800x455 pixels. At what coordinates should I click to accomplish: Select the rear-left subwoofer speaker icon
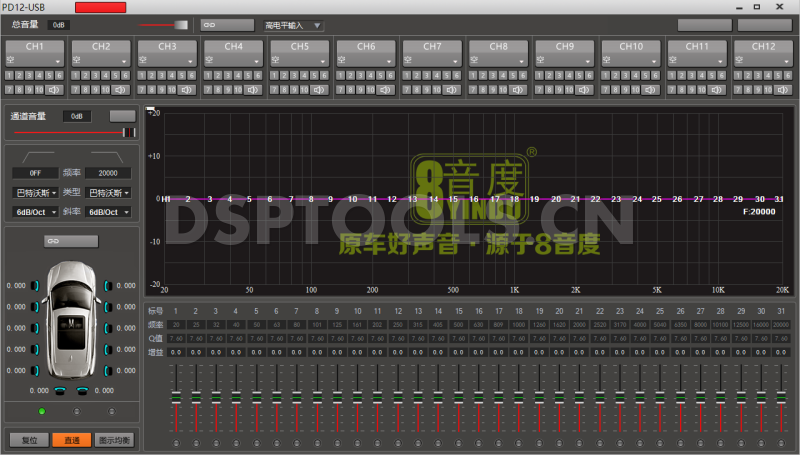pyautogui.click(x=62, y=391)
